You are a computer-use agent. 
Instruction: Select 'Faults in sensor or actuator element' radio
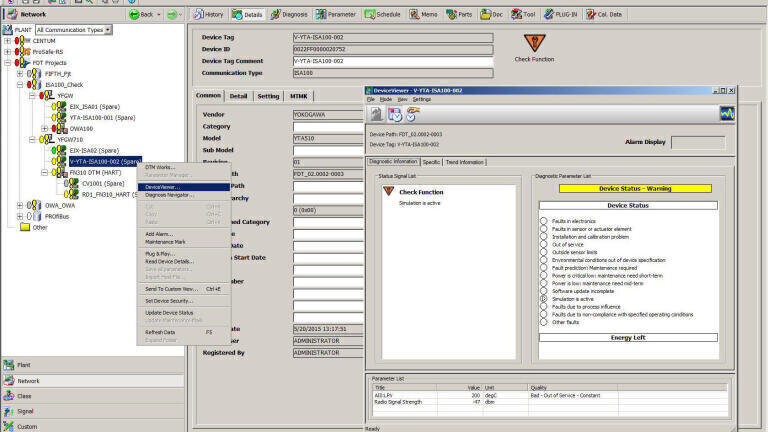pyautogui.click(x=544, y=229)
